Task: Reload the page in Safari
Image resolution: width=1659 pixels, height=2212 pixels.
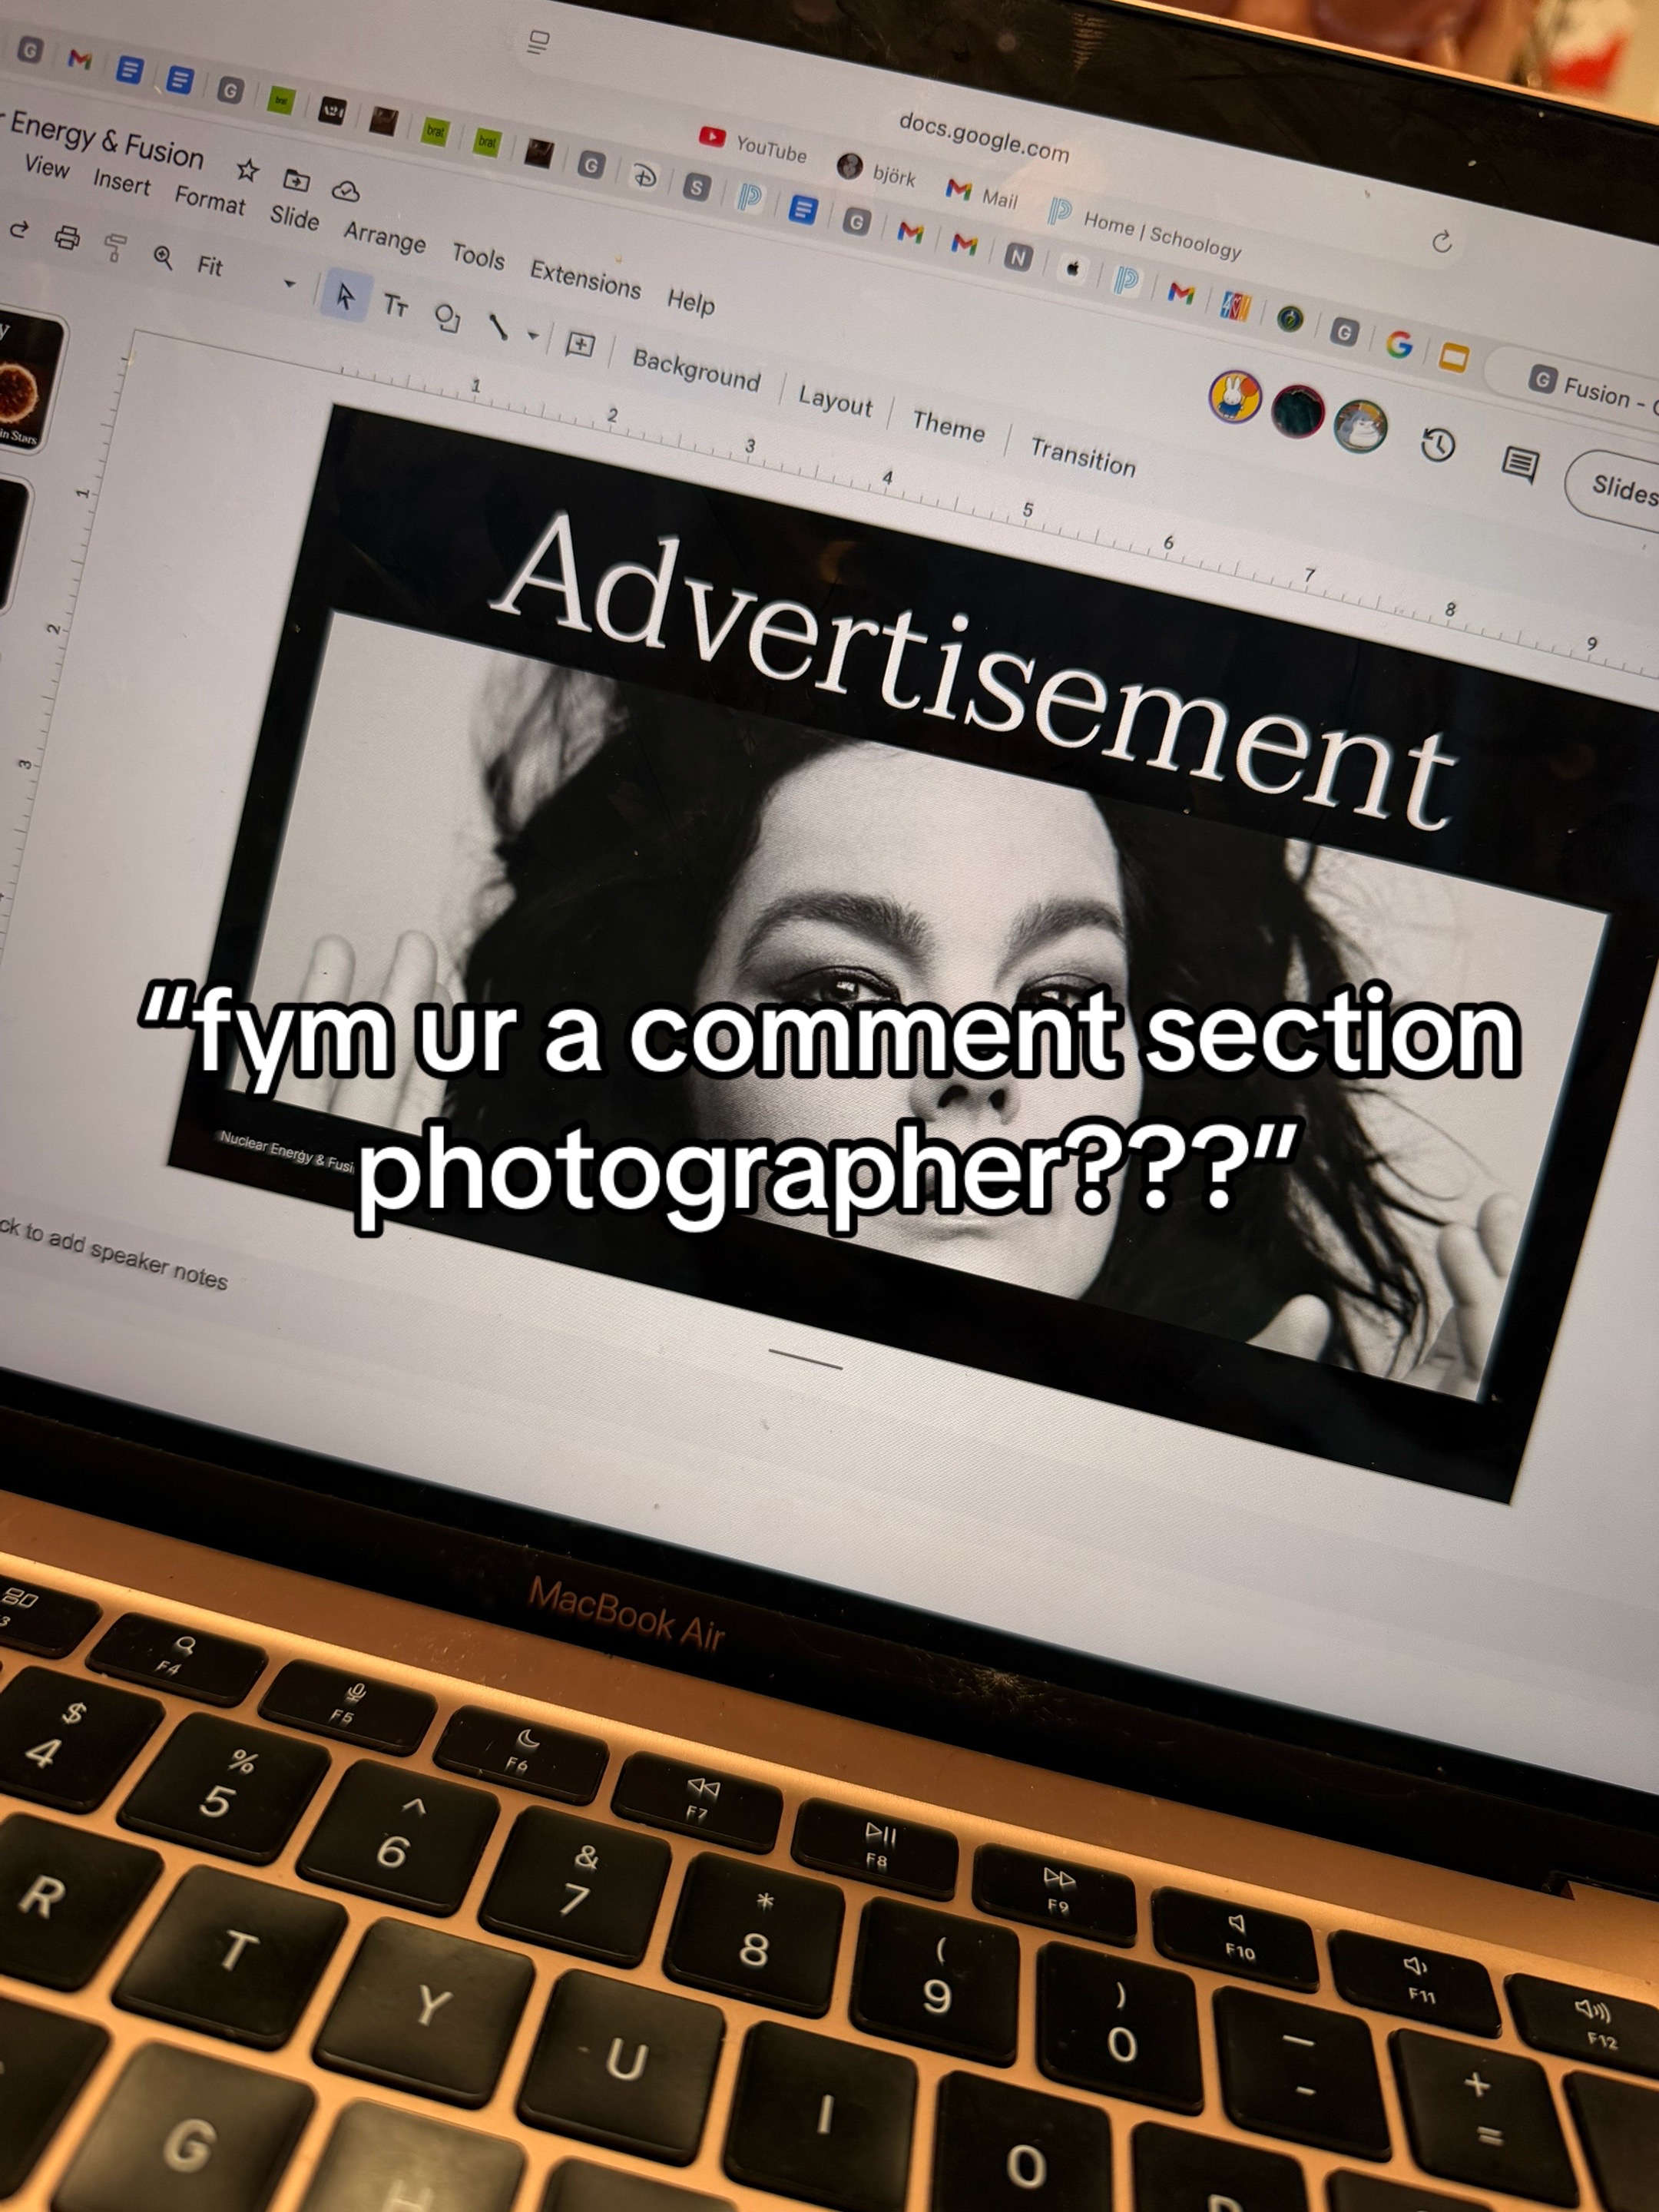Action: [1441, 241]
